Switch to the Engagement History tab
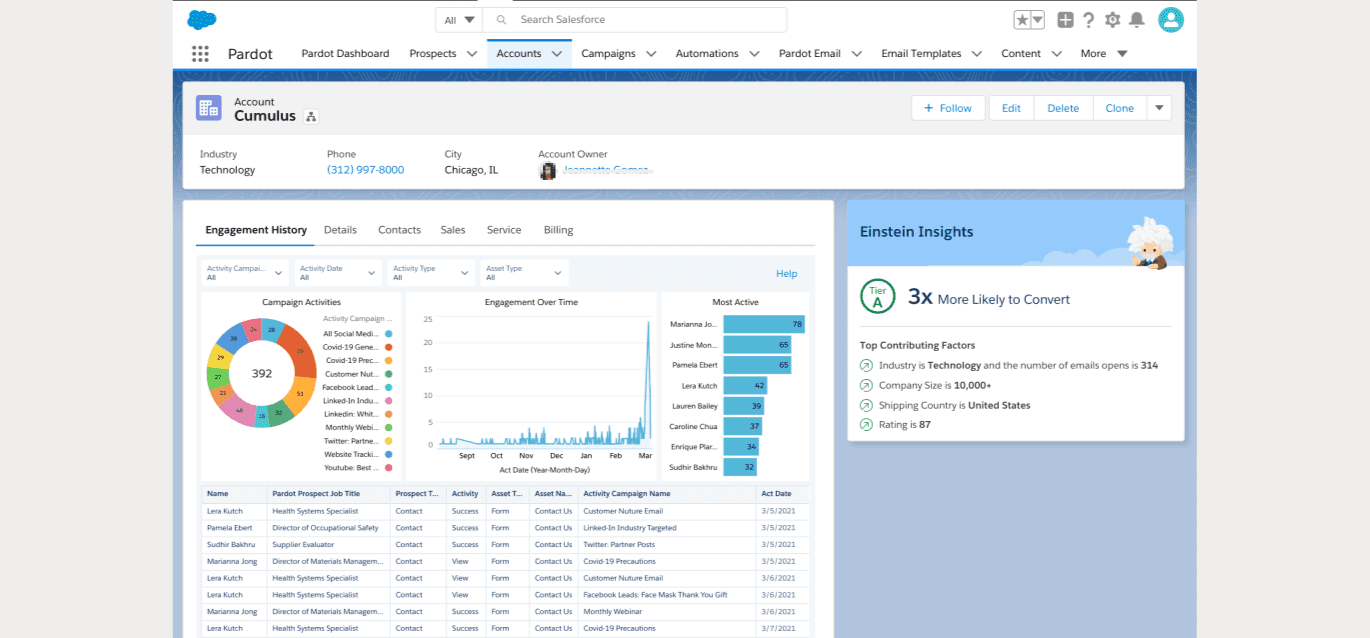Image resolution: width=1370 pixels, height=638 pixels. point(256,230)
